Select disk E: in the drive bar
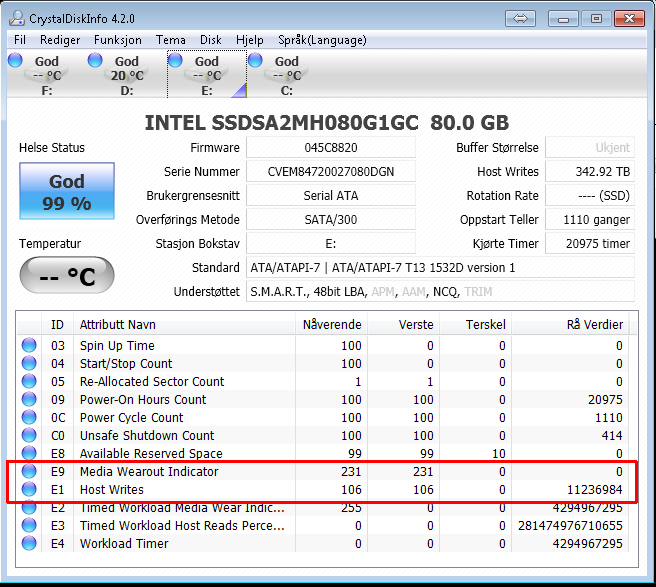 [207, 74]
